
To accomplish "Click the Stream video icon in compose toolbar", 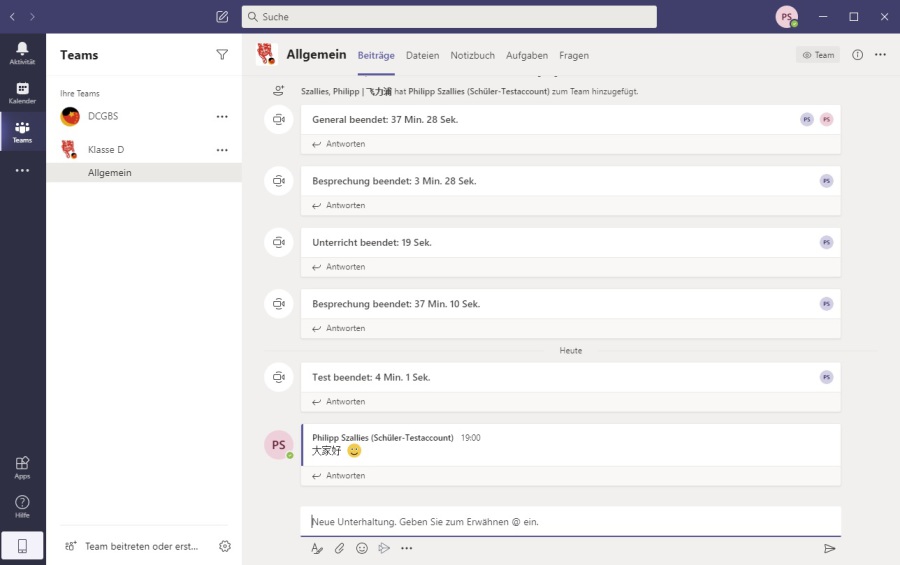I will pyautogui.click(x=384, y=548).
